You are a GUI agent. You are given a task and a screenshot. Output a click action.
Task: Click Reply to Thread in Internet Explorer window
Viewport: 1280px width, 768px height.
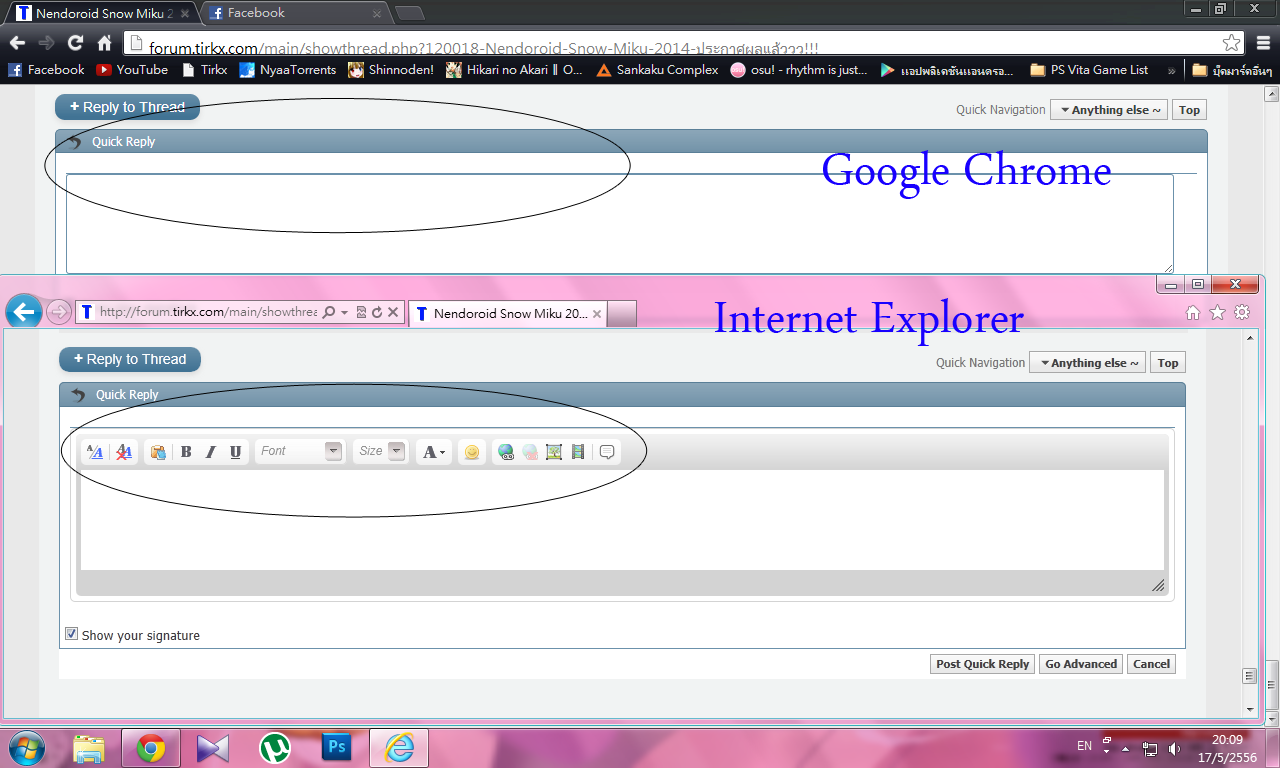pyautogui.click(x=130, y=359)
